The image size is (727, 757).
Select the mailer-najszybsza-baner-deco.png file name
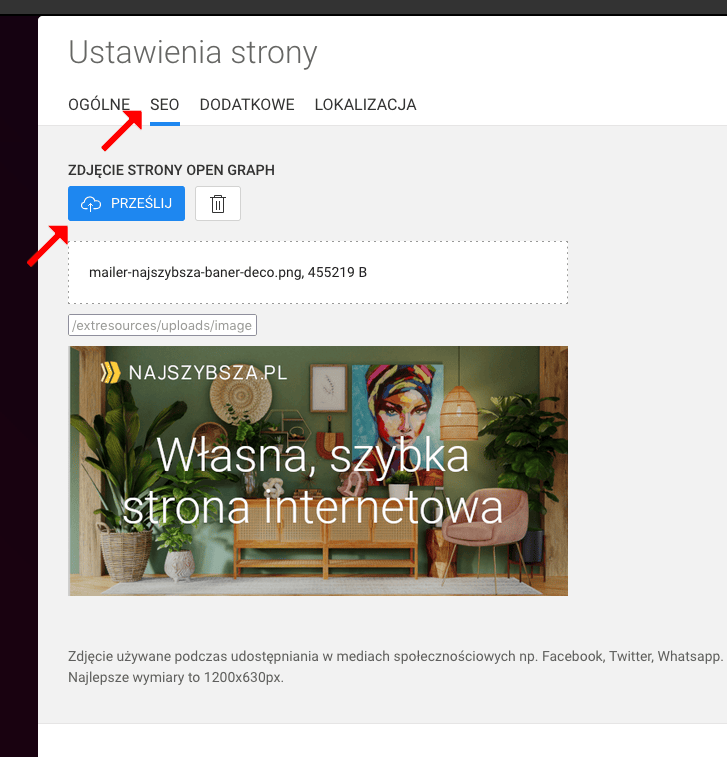[x=227, y=272]
